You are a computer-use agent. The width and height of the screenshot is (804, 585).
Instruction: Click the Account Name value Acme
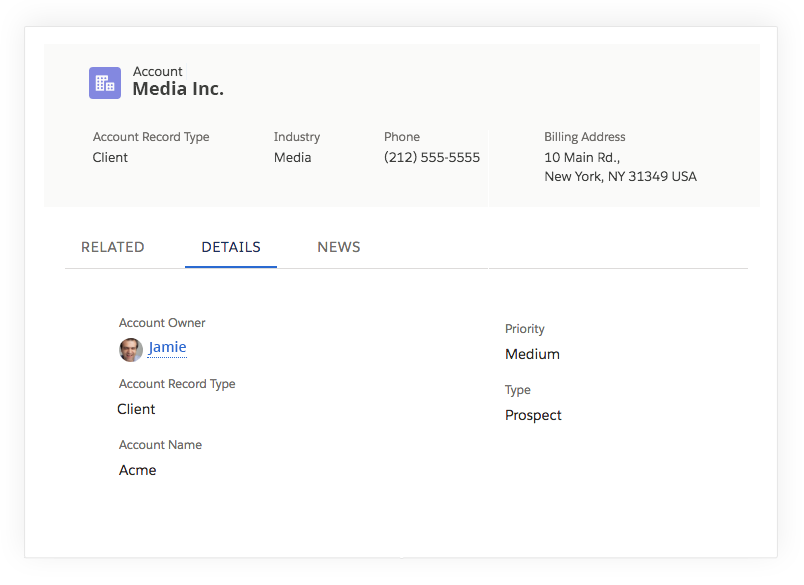pyautogui.click(x=137, y=470)
